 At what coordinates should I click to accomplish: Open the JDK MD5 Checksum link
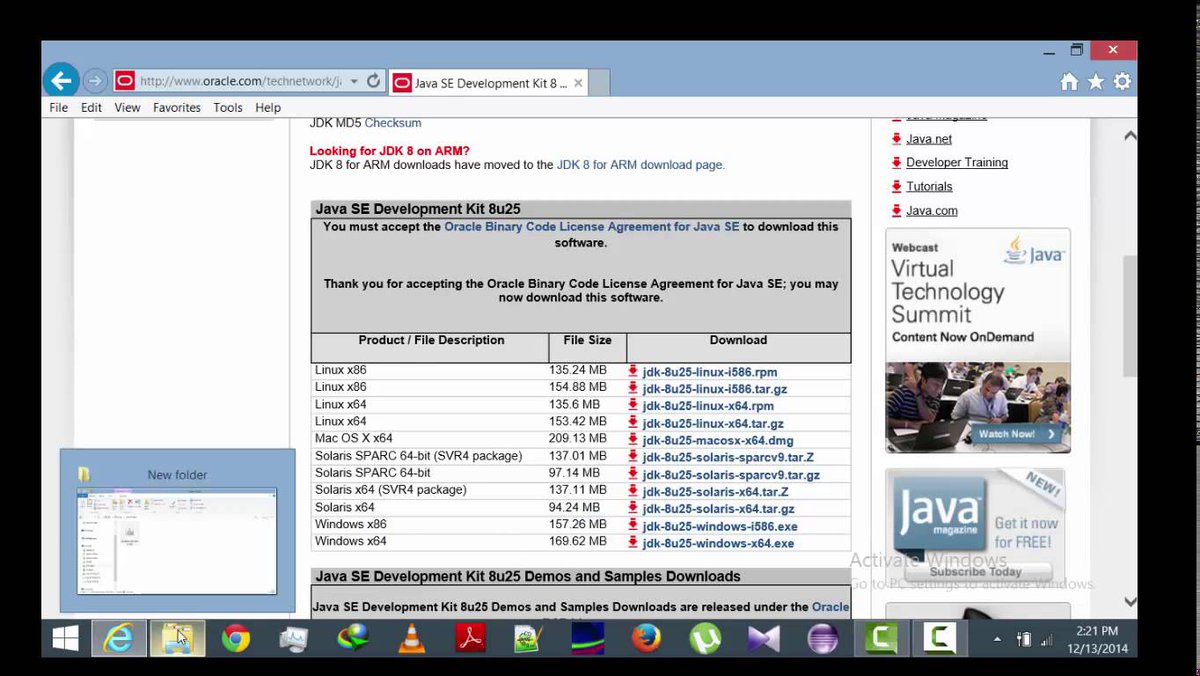point(393,123)
